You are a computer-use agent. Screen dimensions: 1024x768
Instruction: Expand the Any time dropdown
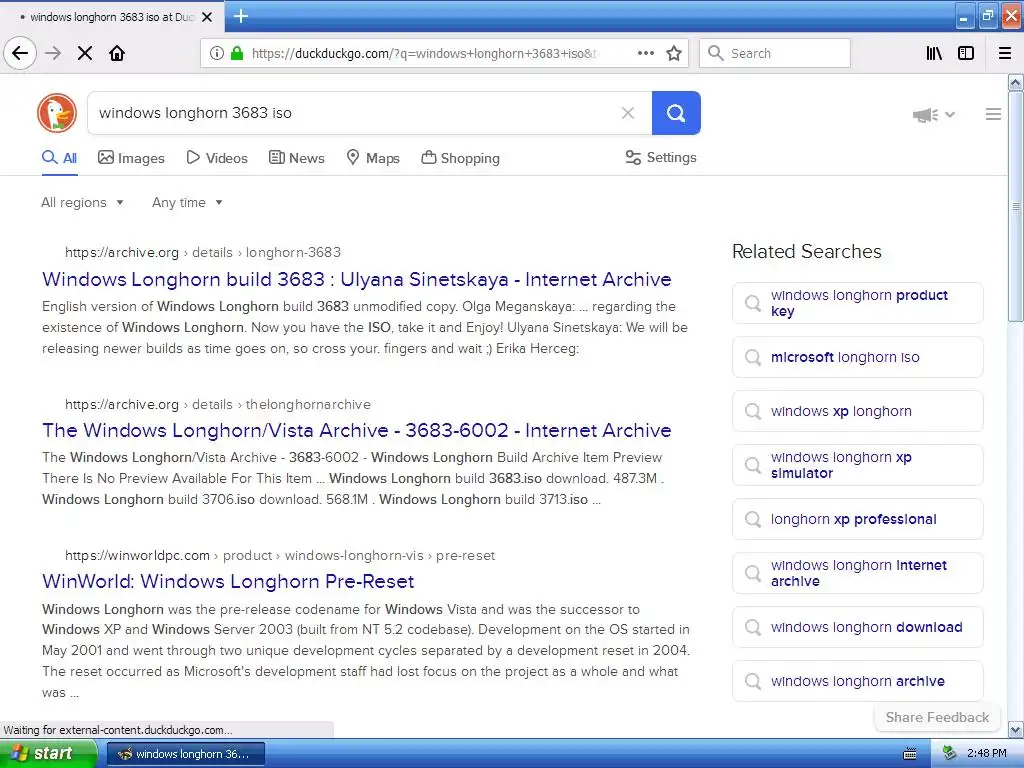point(187,202)
